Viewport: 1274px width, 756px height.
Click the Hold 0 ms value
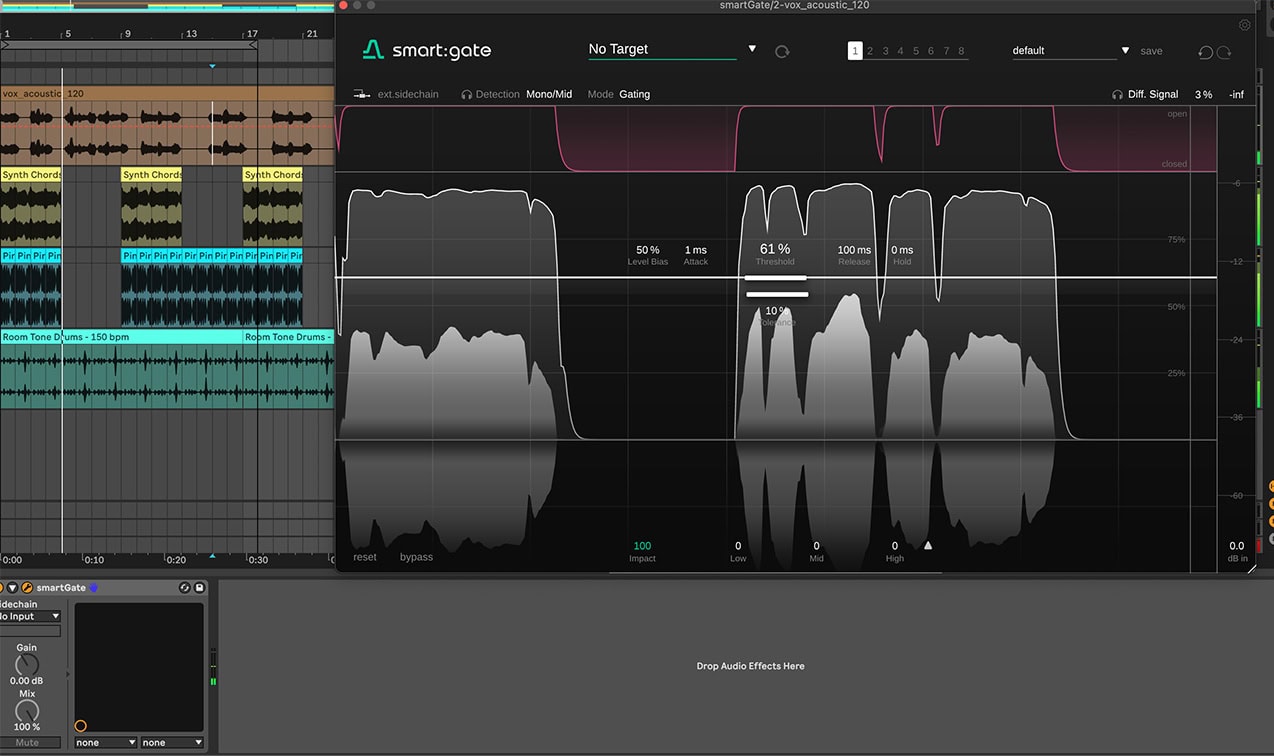[x=902, y=250]
